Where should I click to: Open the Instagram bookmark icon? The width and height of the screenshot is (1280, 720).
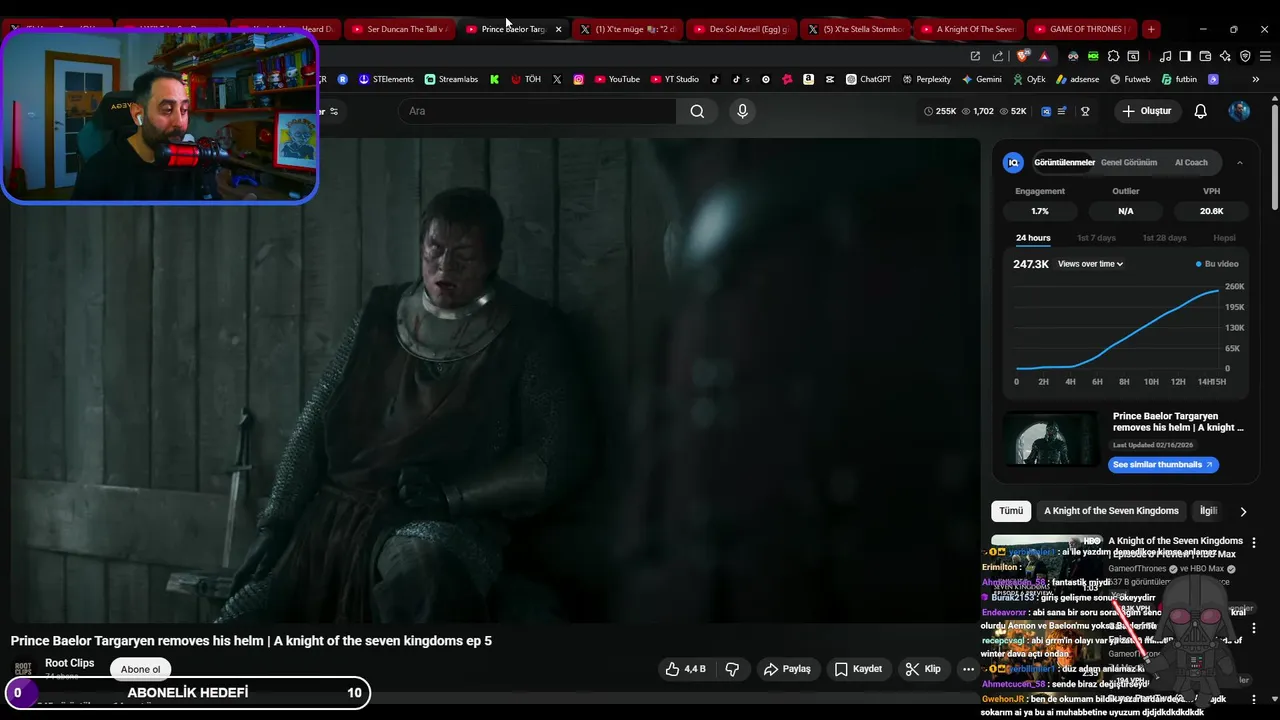[578, 79]
